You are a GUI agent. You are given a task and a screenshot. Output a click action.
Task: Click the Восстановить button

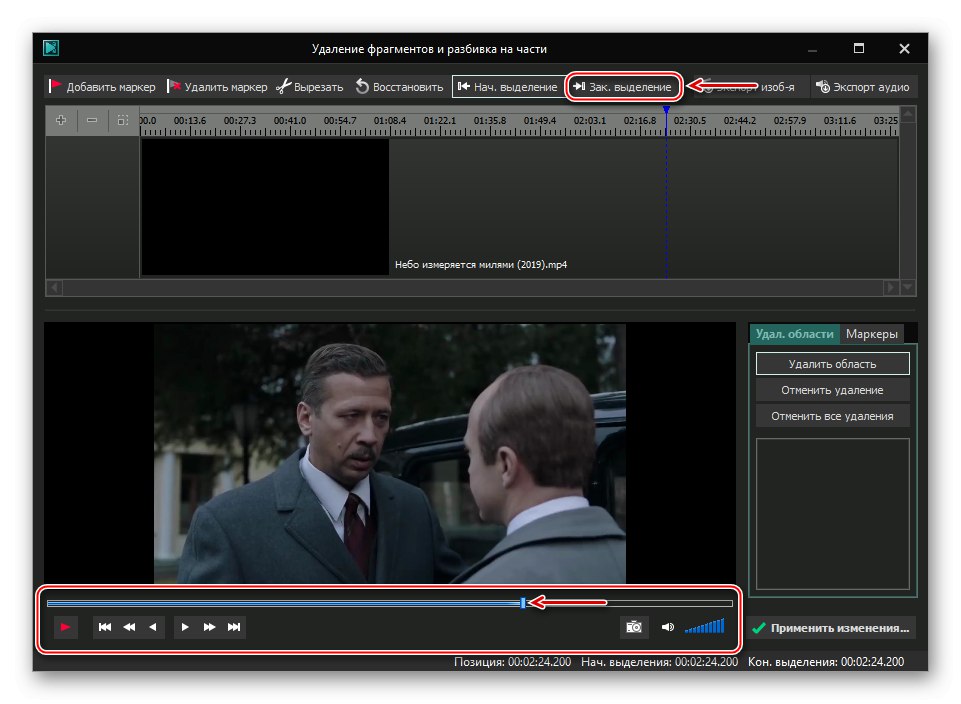[399, 86]
